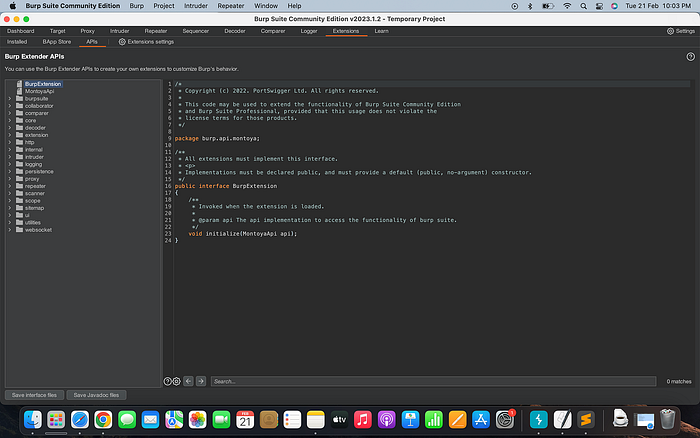Viewport: 700px width, 438px height.
Task: Select the APIs sub-tab
Action: [x=92, y=42]
